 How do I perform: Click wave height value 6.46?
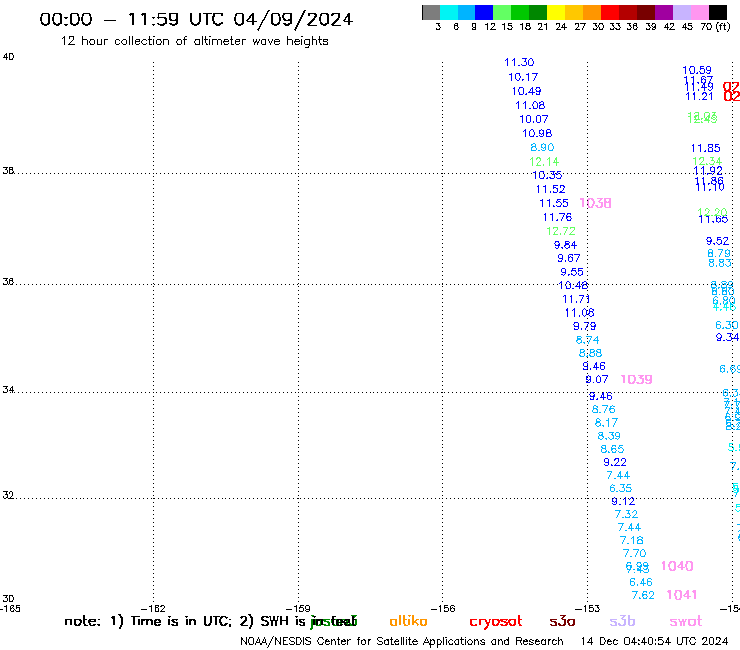click(641, 582)
